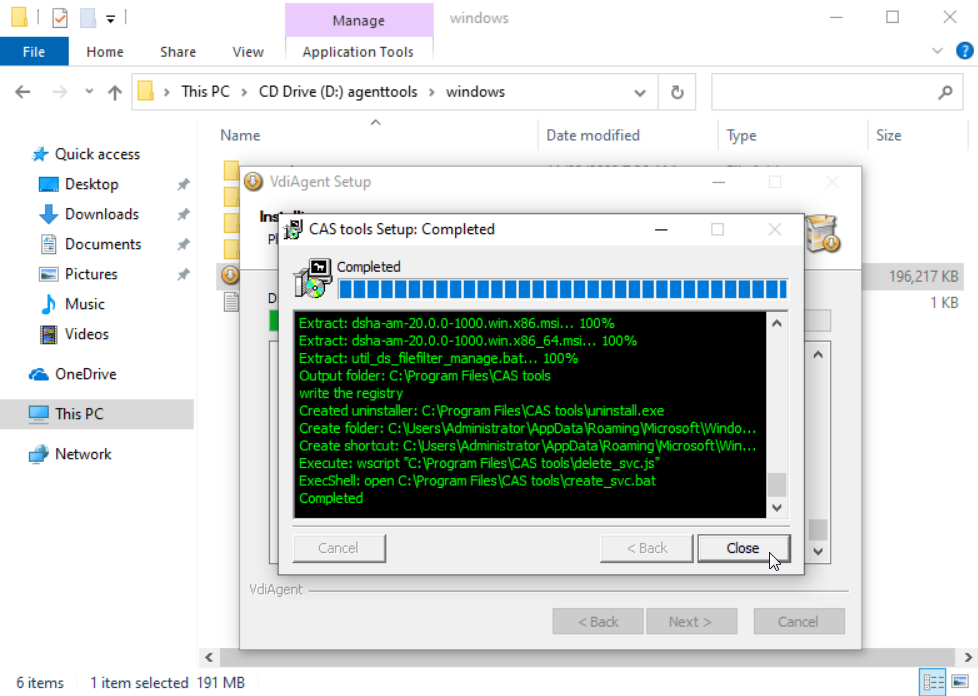Viewport: 978px width, 696px height.
Task: Click the CAS tools progress bar
Action: pyautogui.click(x=563, y=289)
